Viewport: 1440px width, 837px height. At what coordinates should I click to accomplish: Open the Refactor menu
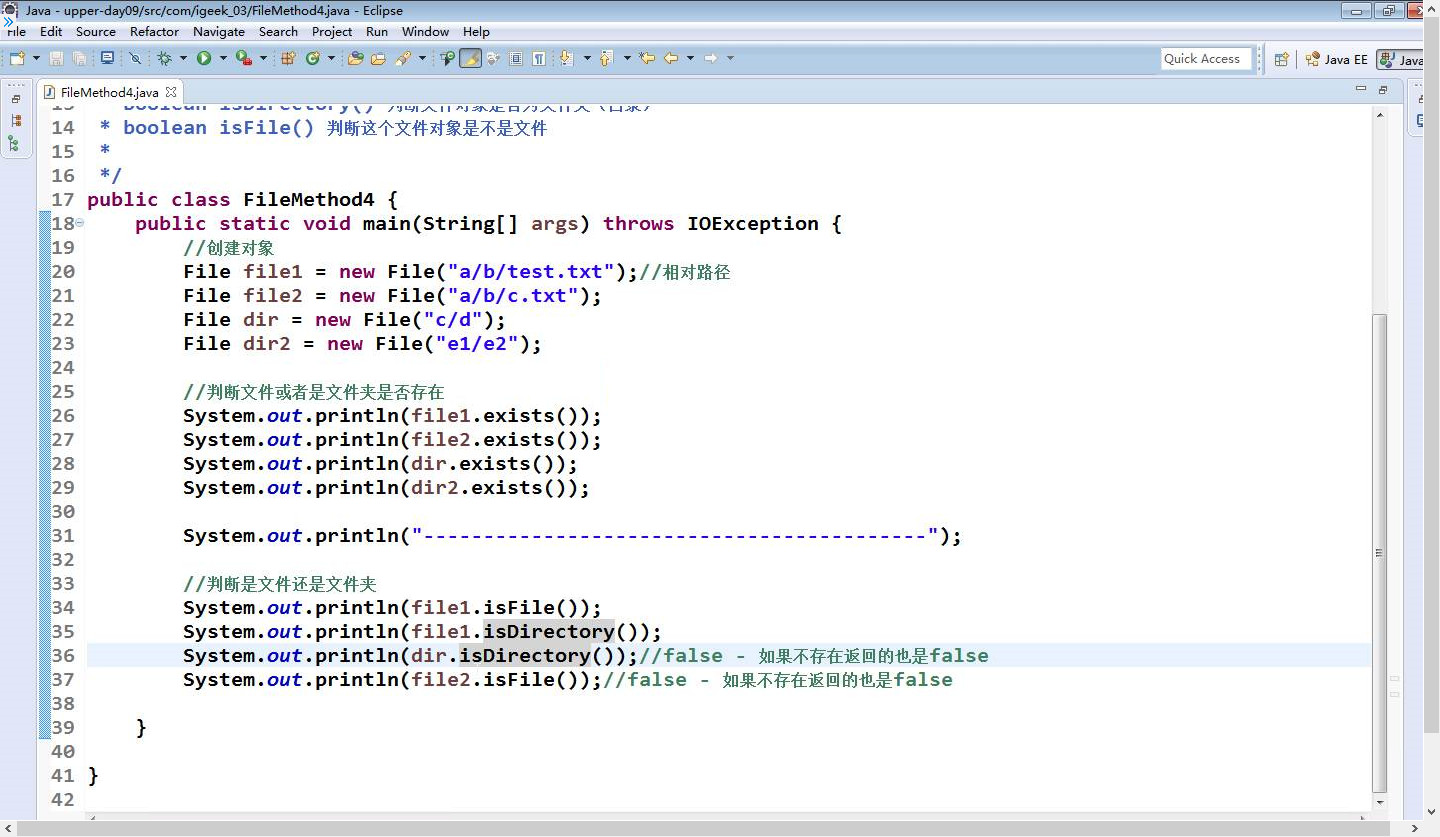tap(155, 31)
